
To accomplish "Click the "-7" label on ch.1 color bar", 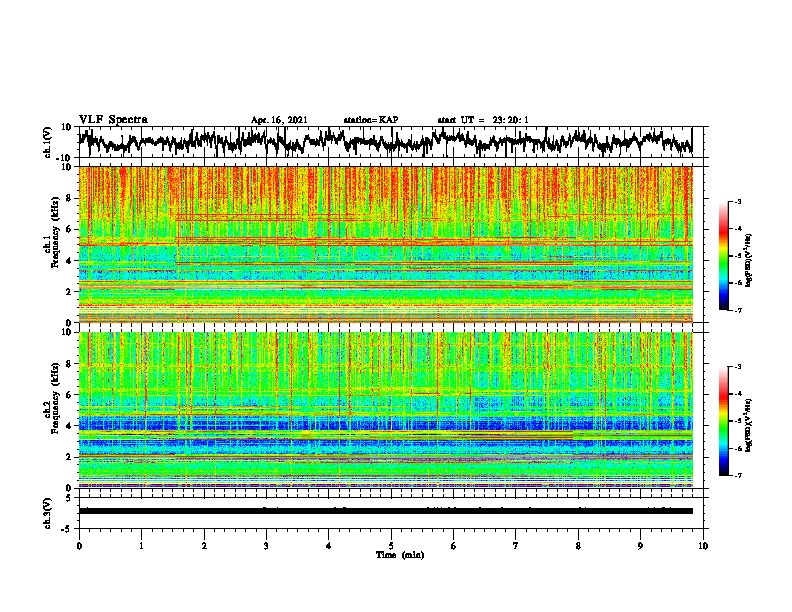I will coord(738,310).
